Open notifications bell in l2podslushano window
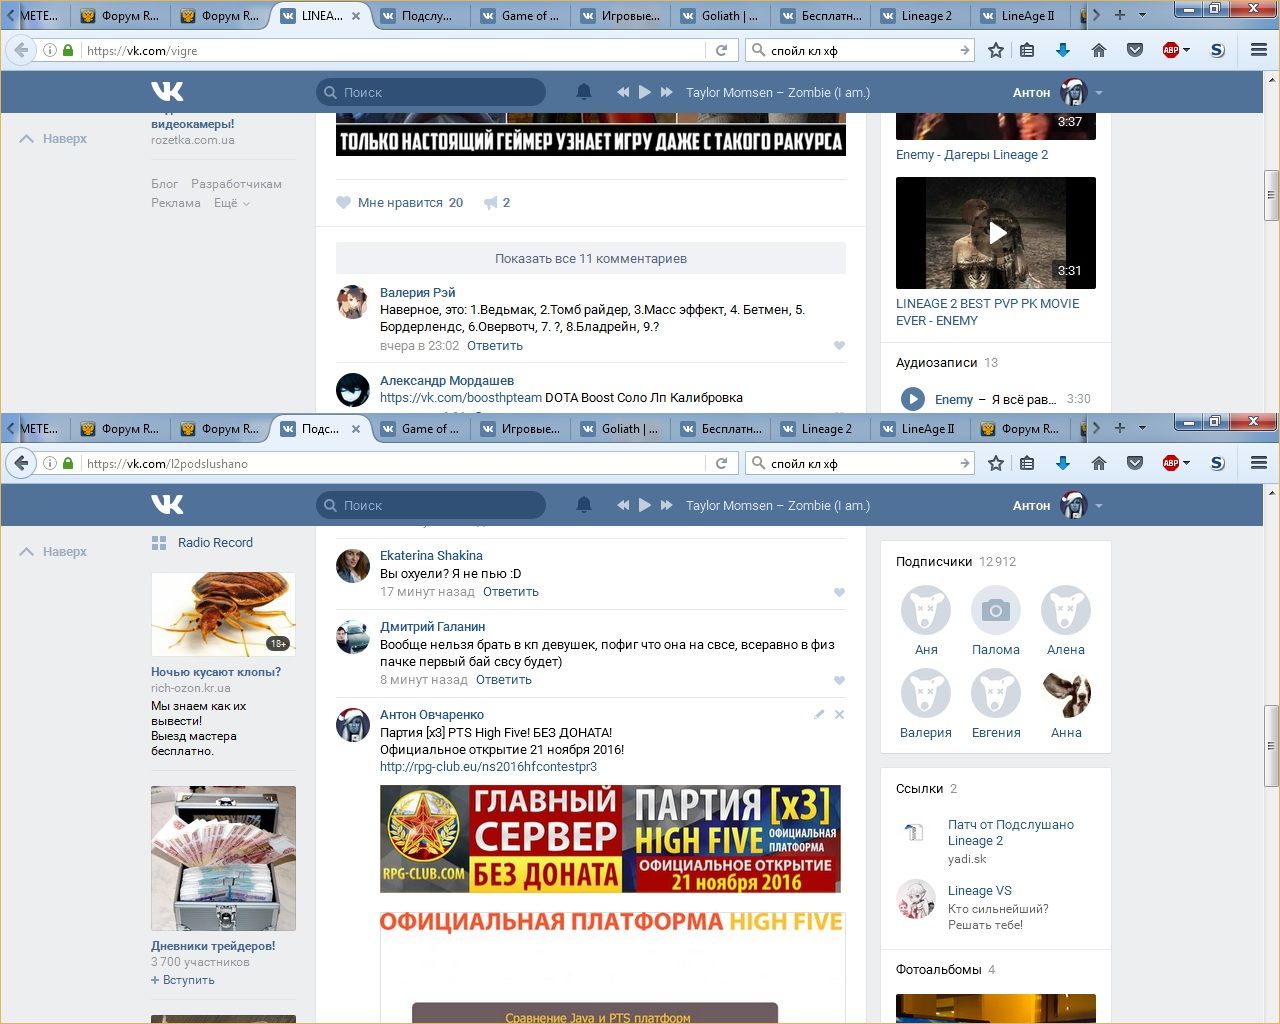The height and width of the screenshot is (1024, 1280). tap(584, 505)
